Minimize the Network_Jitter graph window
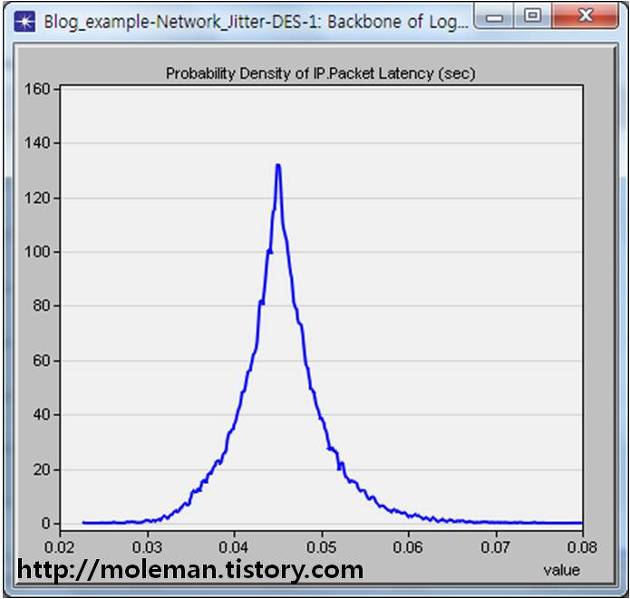The width and height of the screenshot is (630, 599). 494,16
